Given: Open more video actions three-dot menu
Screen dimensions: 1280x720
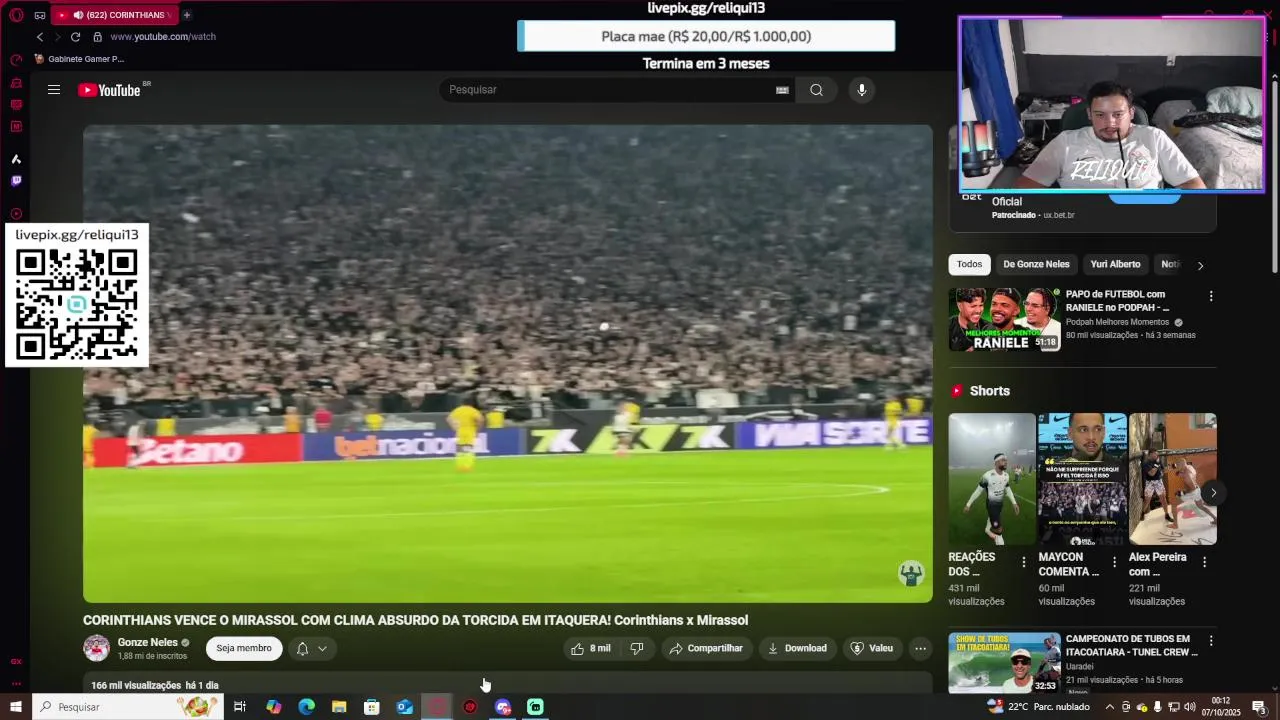Looking at the screenshot, I should point(920,648).
